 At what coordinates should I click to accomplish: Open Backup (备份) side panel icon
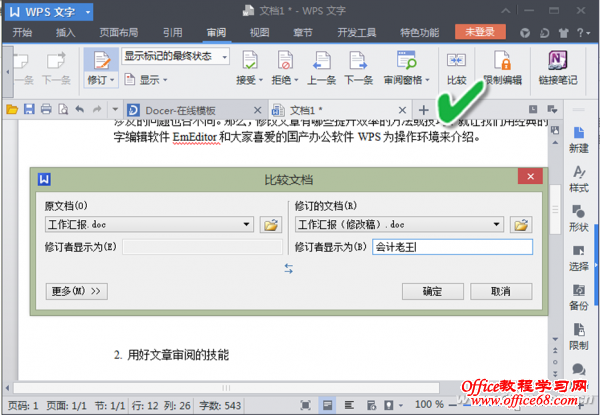click(x=579, y=297)
